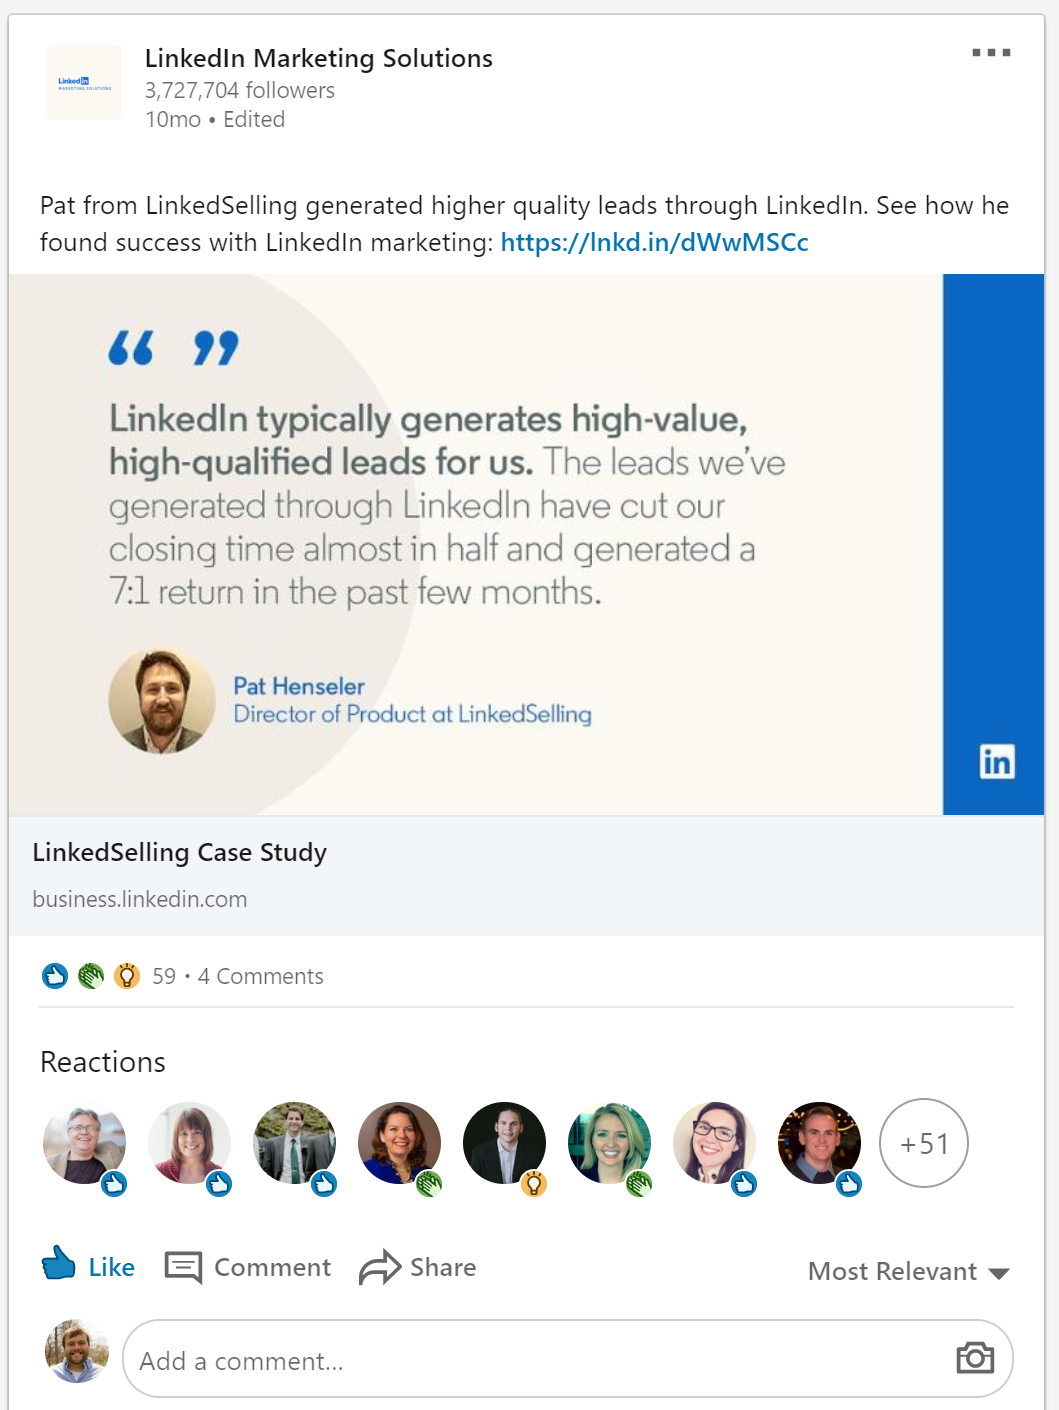Open LinkedSelling Case Study link title

point(180,852)
